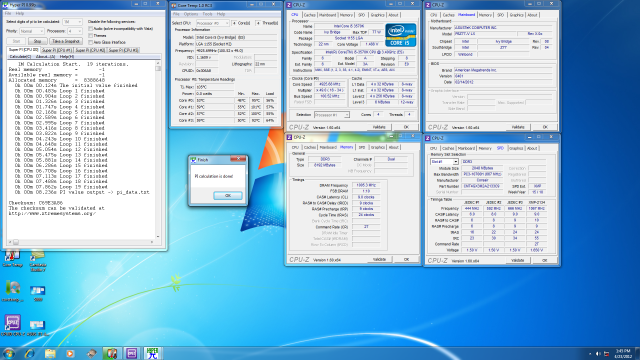Close the Finish dialog

[238, 159]
